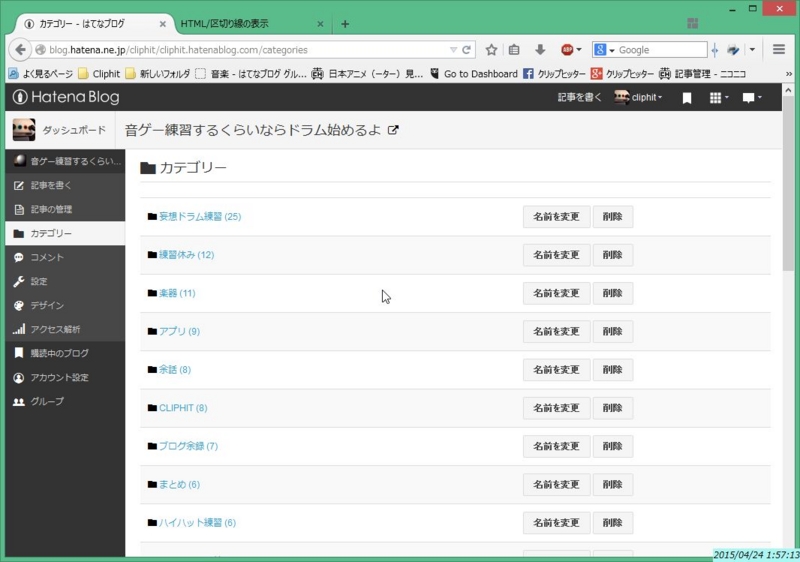Open the 練習休み (12) category

coord(186,254)
